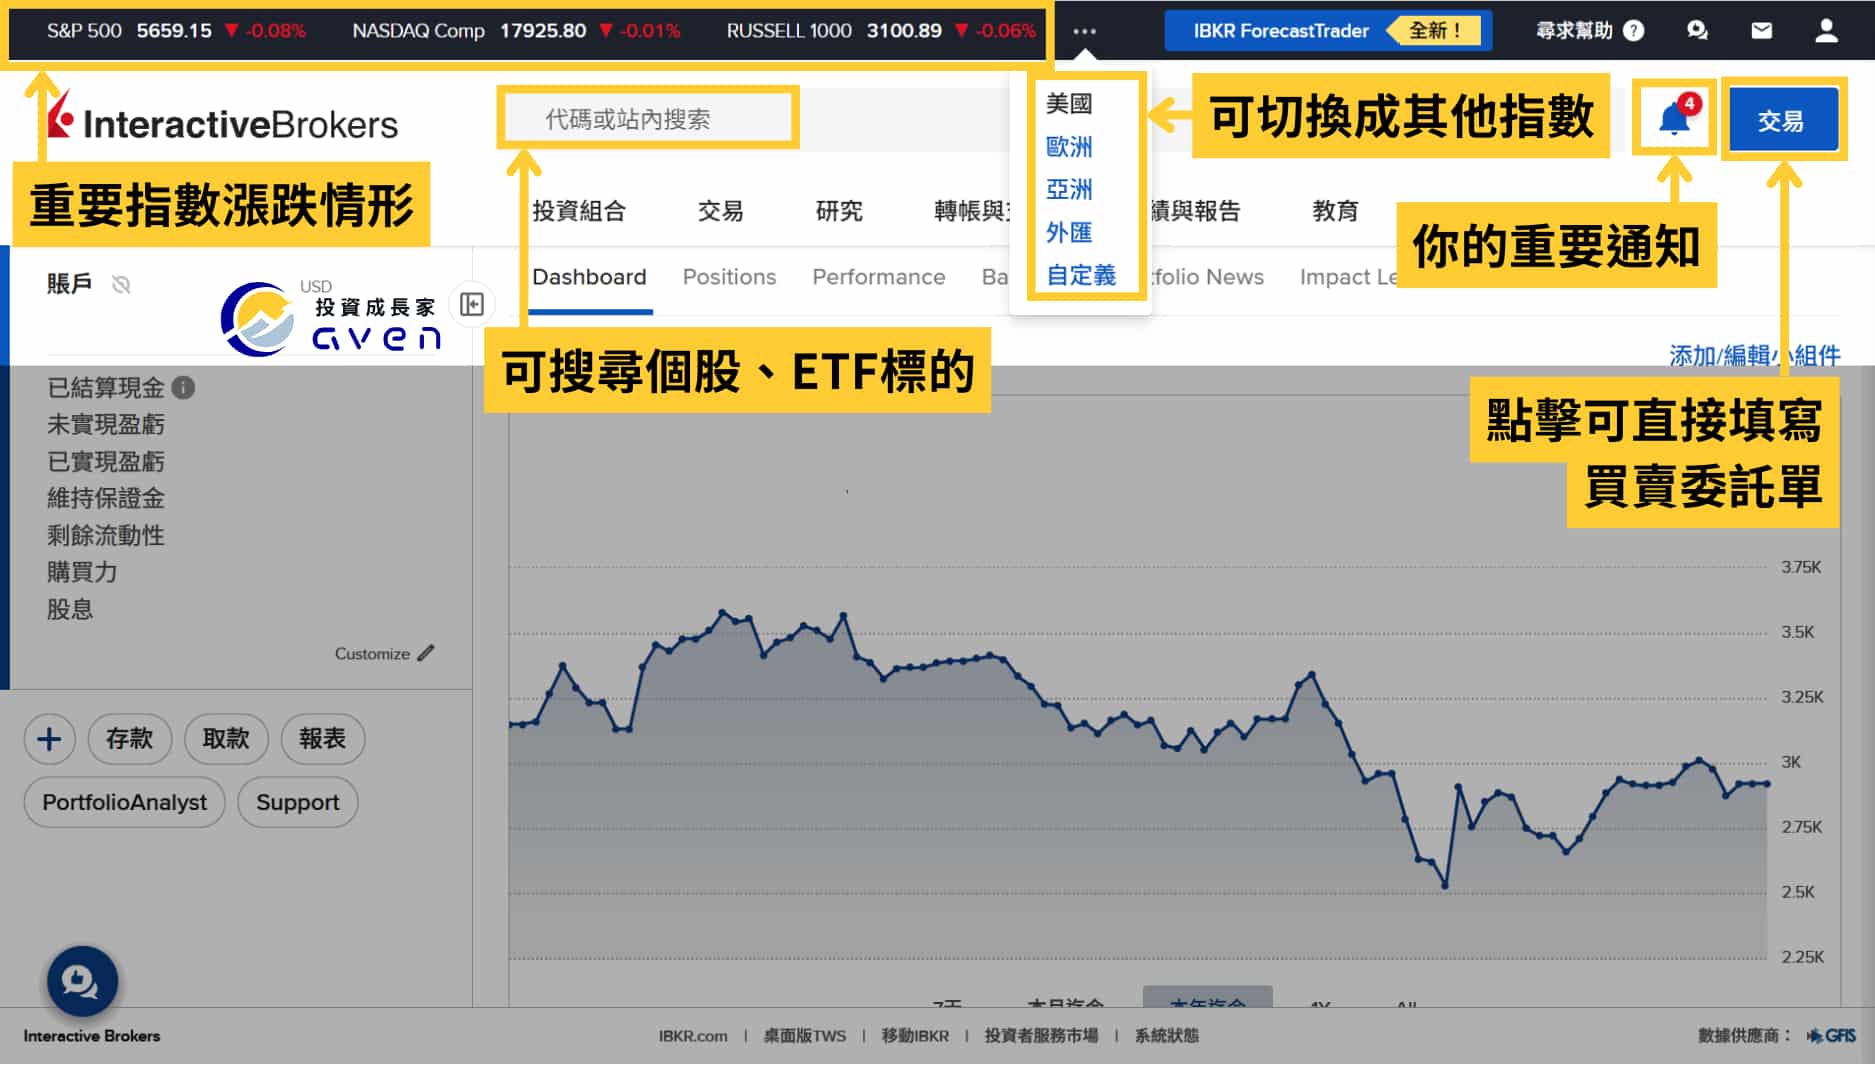1875x1065 pixels.
Task: Click the symbol or site search field
Action: pos(647,119)
